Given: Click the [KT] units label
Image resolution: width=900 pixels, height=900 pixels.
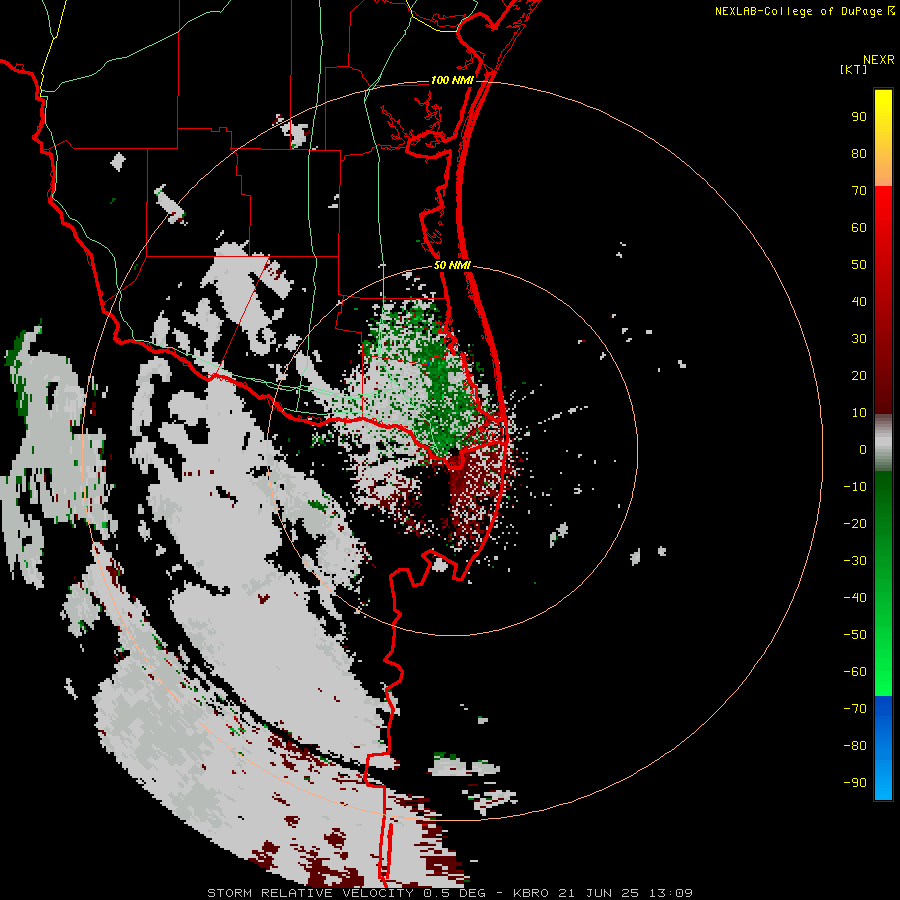Looking at the screenshot, I should pos(853,69).
